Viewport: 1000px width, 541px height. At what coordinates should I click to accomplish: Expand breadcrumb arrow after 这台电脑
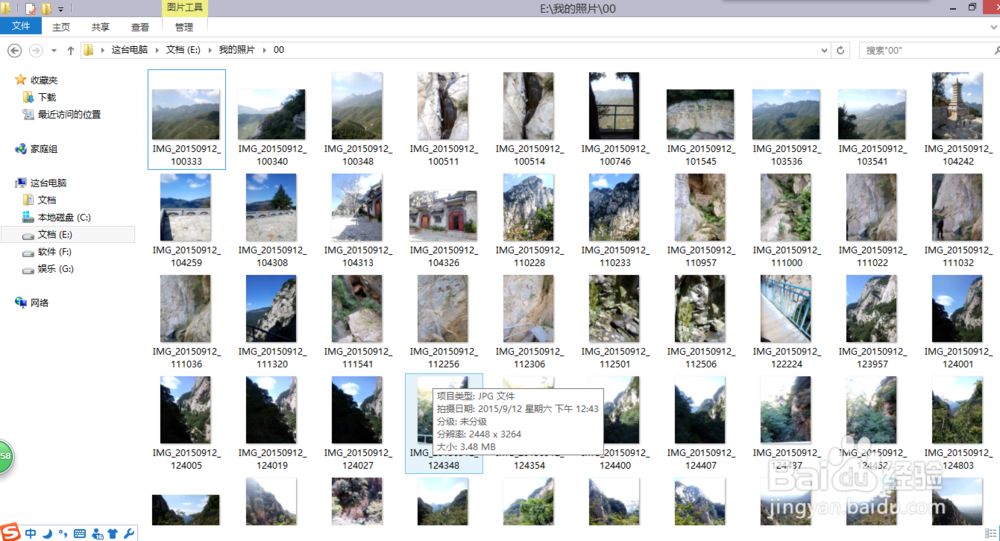coord(157,50)
